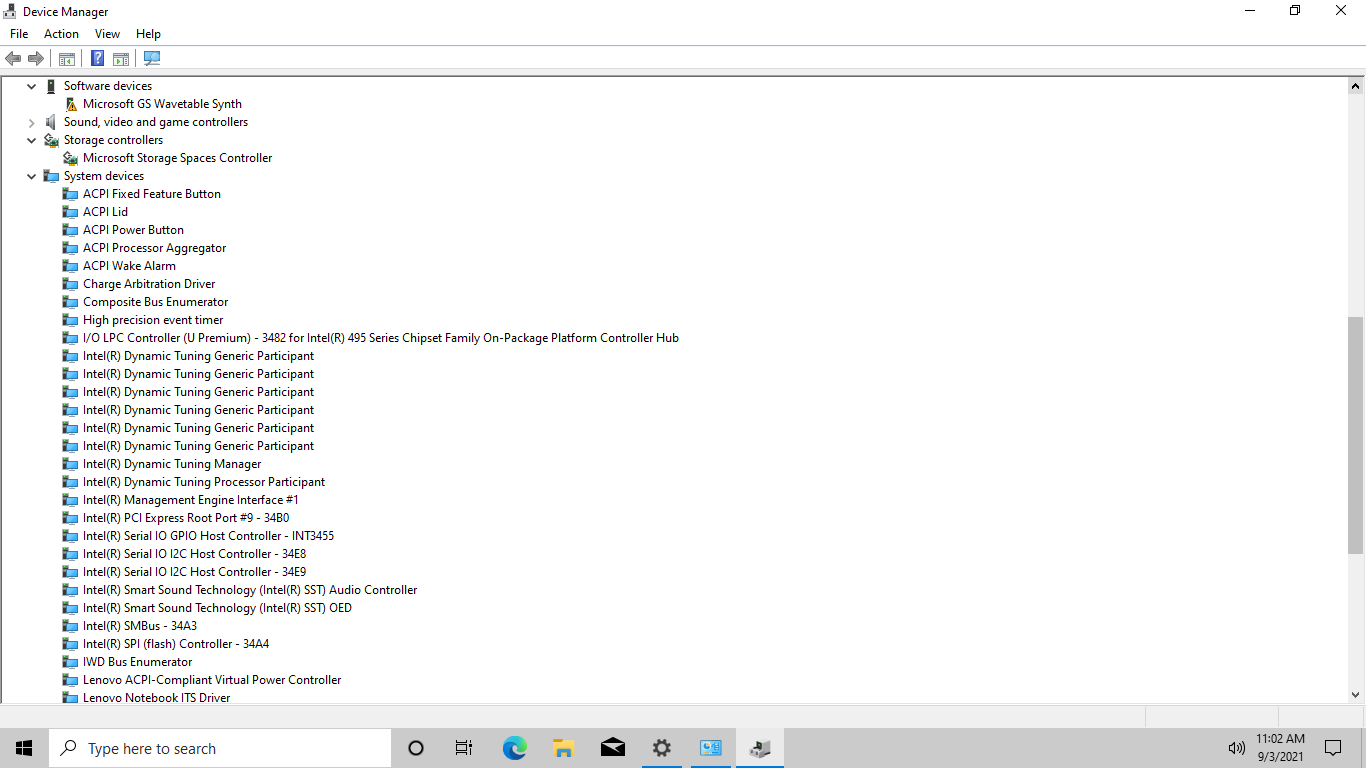1366x768 pixels.
Task: Toggle the Show/Hide Action Pane toolbar icon
Action: (121, 58)
